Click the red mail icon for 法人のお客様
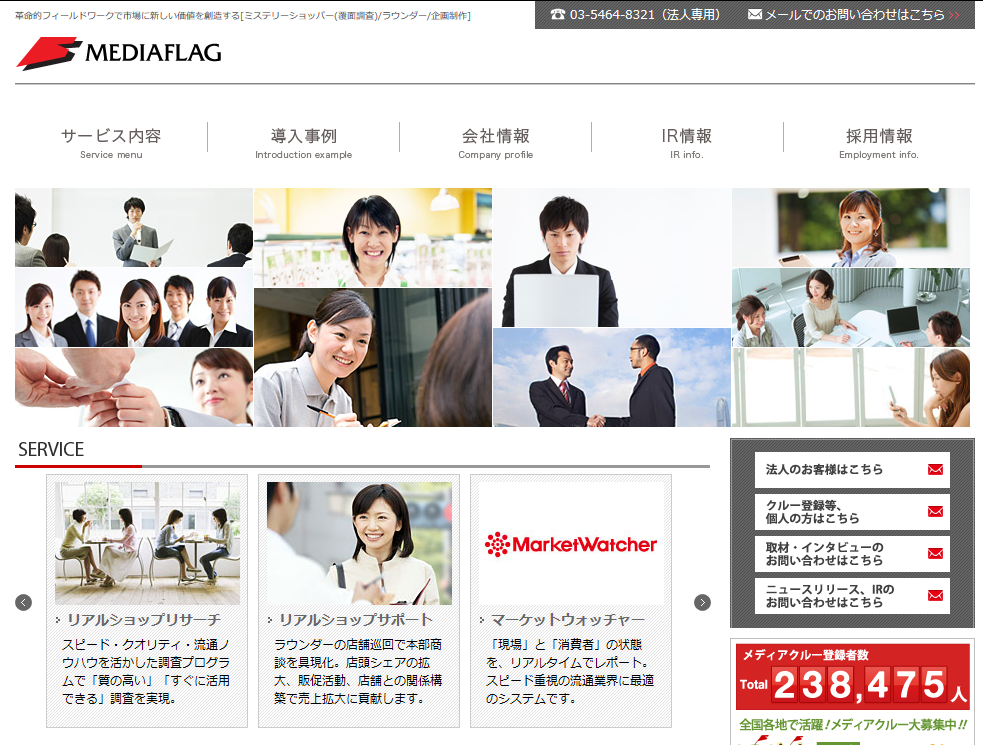This screenshot has width=983, height=745. pos(935,470)
